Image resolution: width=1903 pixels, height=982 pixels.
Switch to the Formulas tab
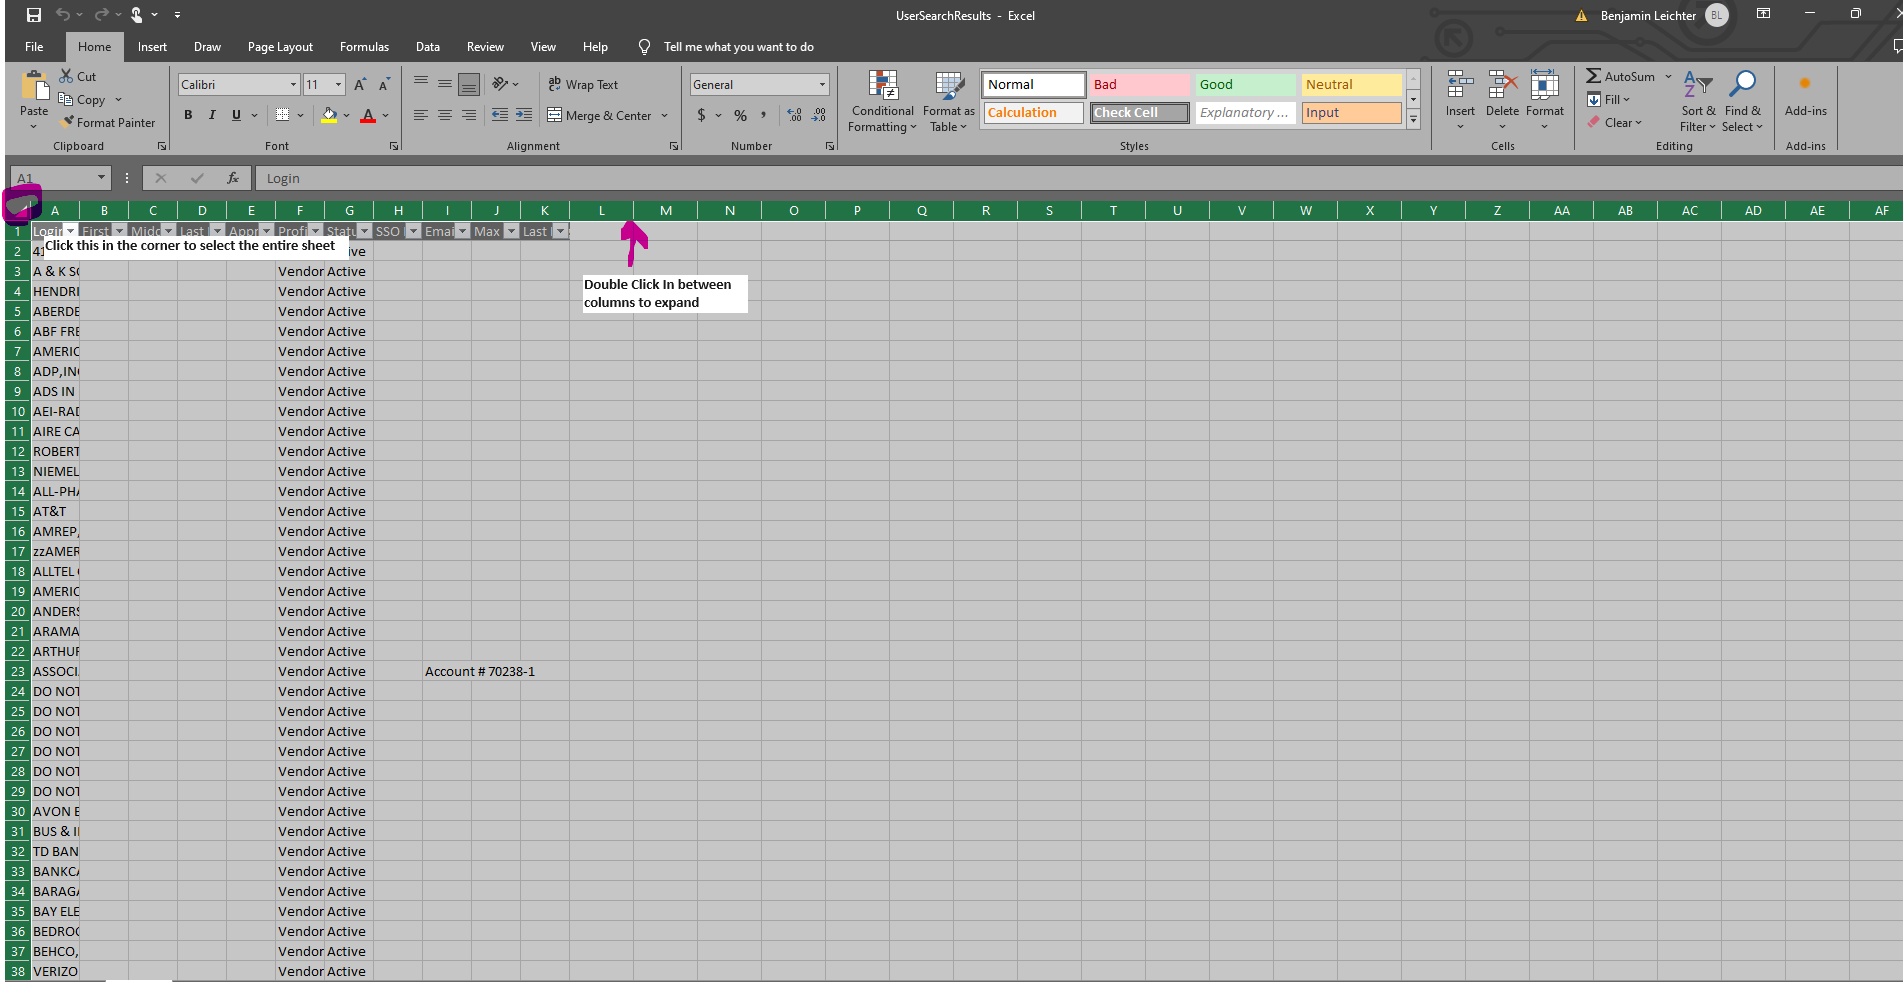click(364, 47)
